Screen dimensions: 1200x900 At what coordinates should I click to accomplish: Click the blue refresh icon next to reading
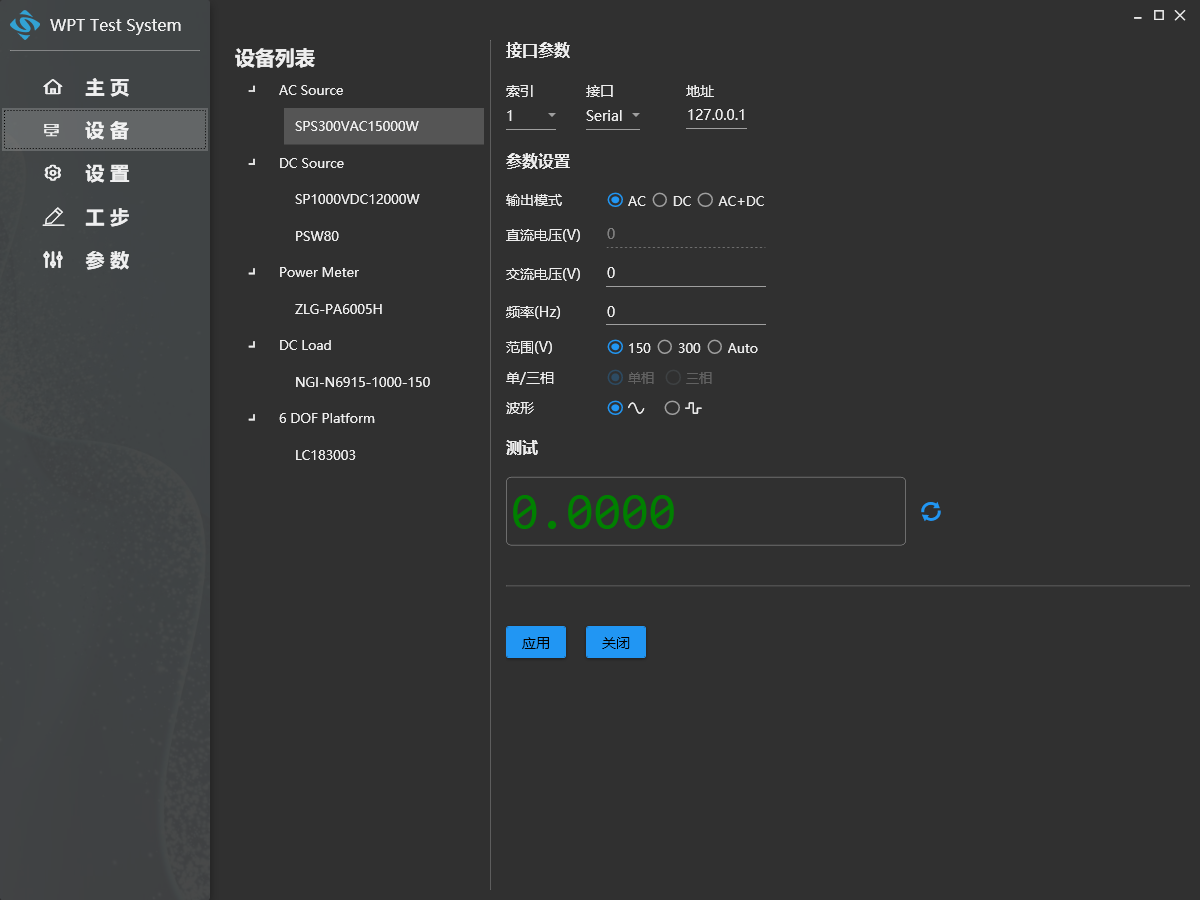coord(931,512)
